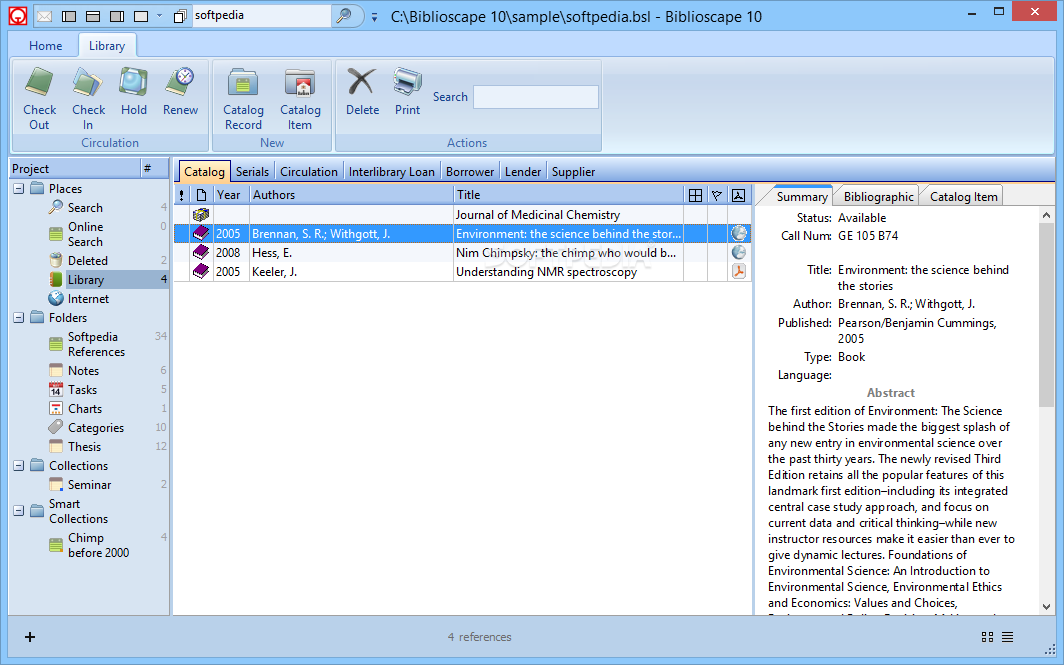1064x665 pixels.
Task: Click the plus add icon in status bar
Action: [30, 636]
